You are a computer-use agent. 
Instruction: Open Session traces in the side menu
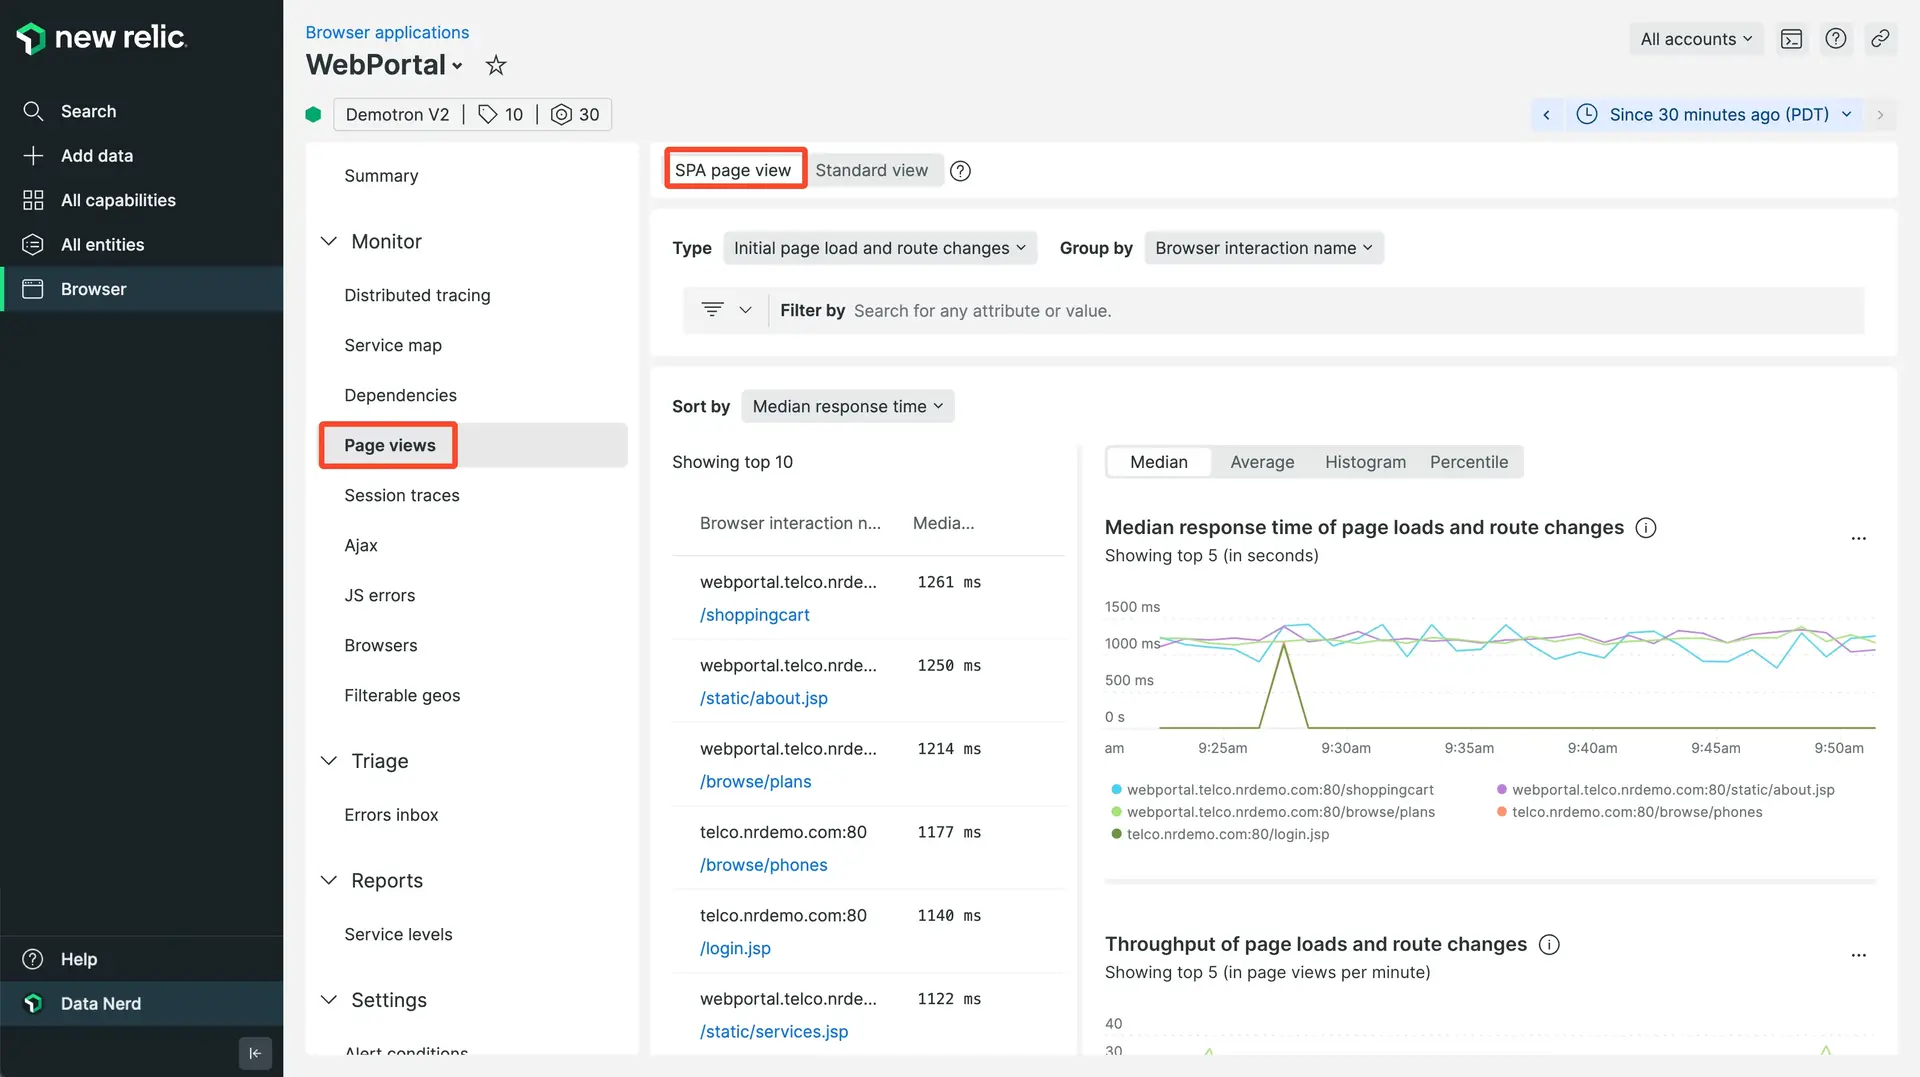[x=402, y=496]
